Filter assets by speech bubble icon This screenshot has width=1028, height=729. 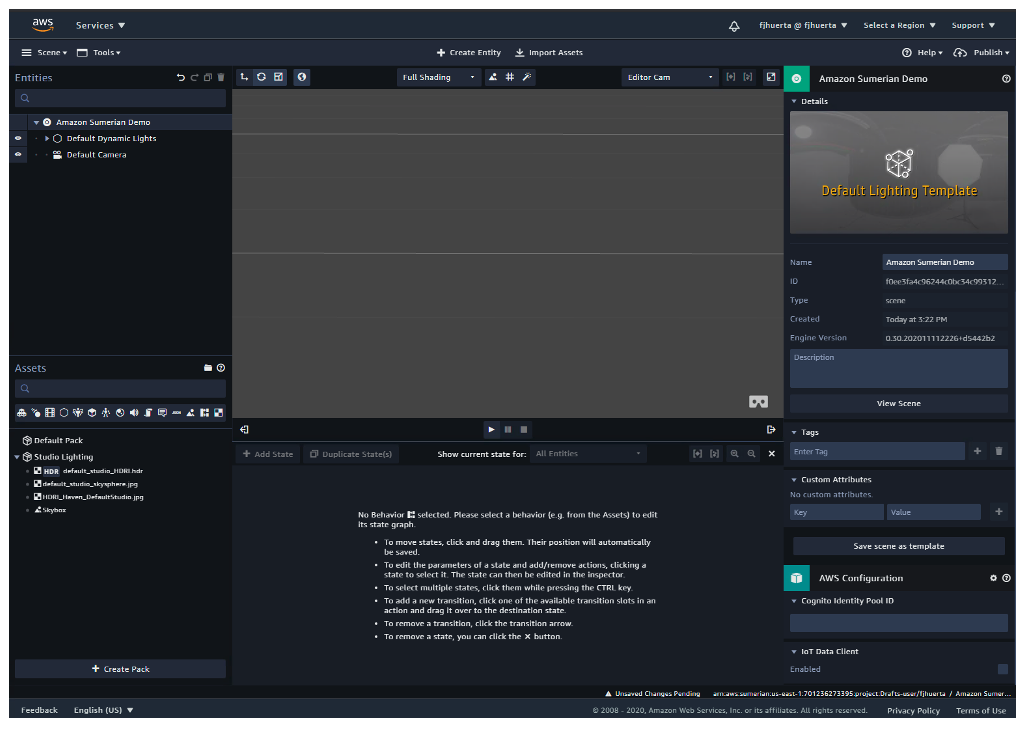162,412
